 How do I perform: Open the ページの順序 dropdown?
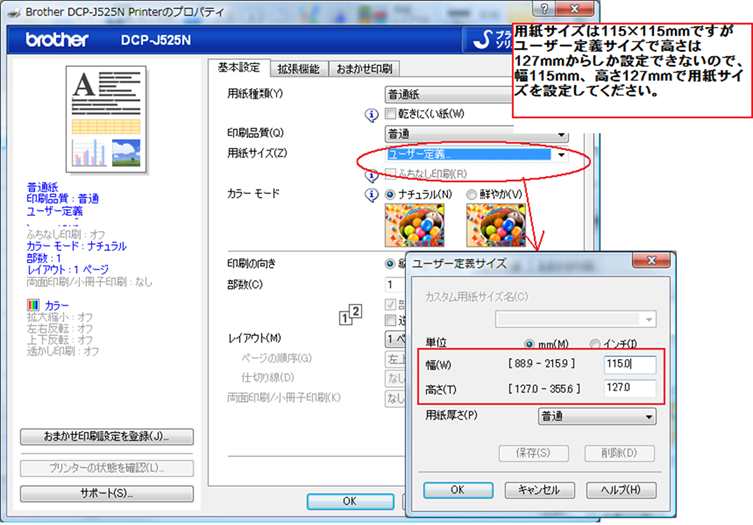pyautogui.click(x=396, y=359)
